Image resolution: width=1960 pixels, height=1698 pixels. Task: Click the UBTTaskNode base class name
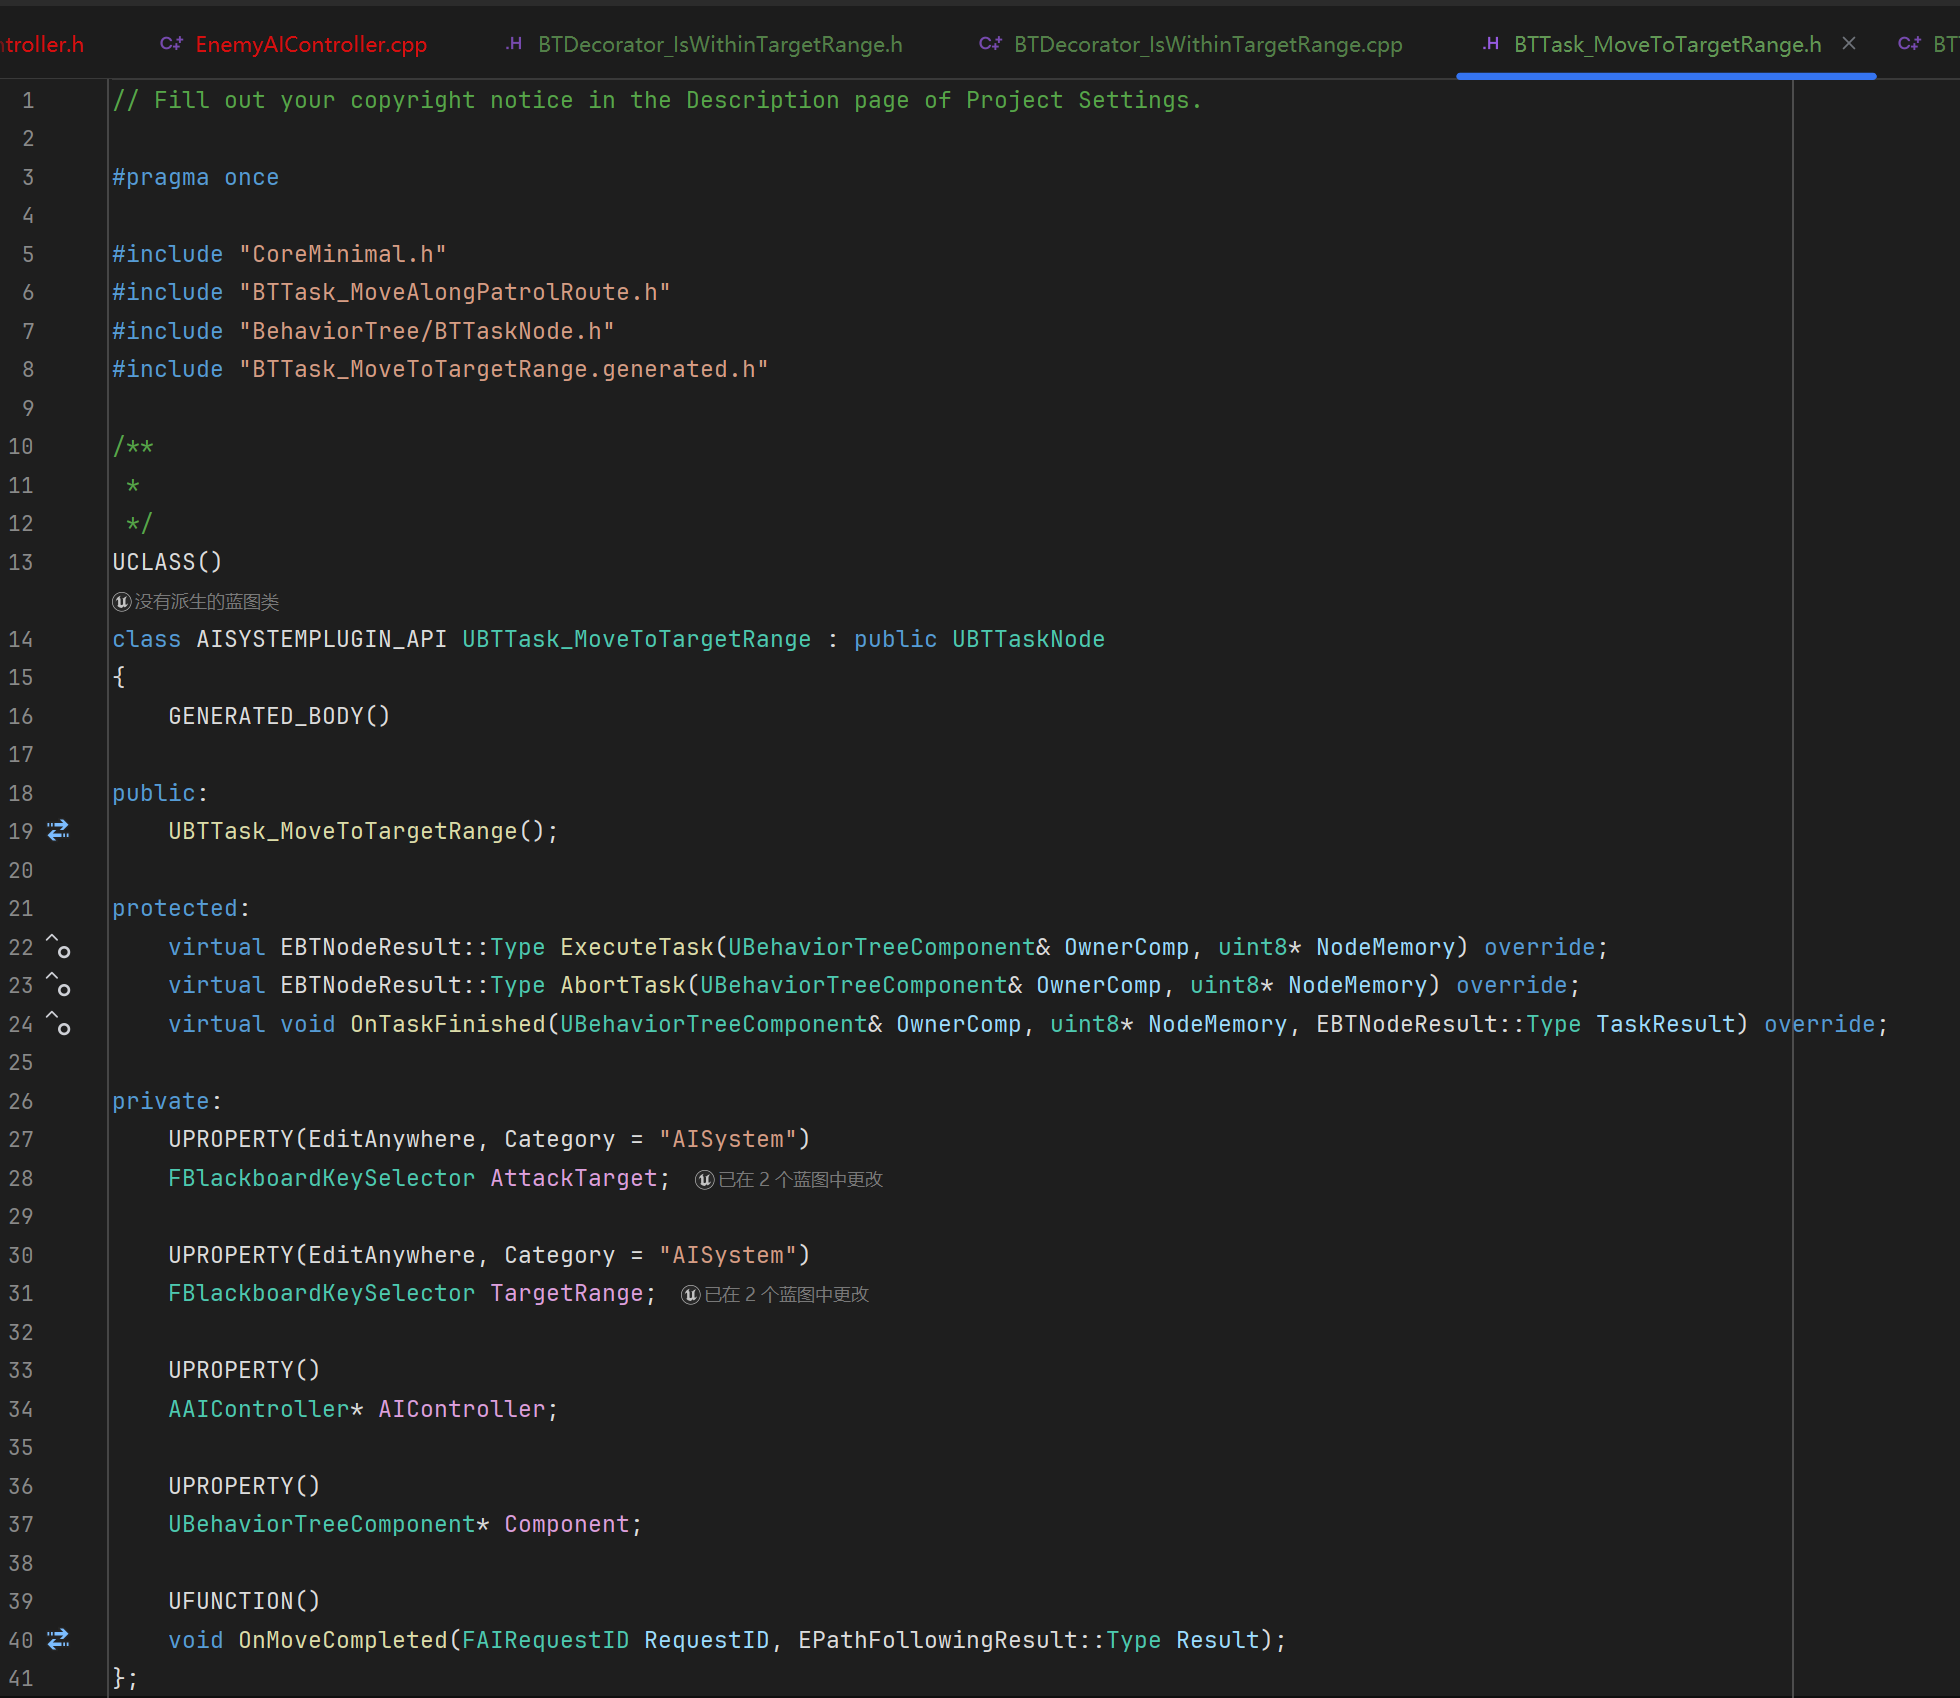[x=1028, y=639]
